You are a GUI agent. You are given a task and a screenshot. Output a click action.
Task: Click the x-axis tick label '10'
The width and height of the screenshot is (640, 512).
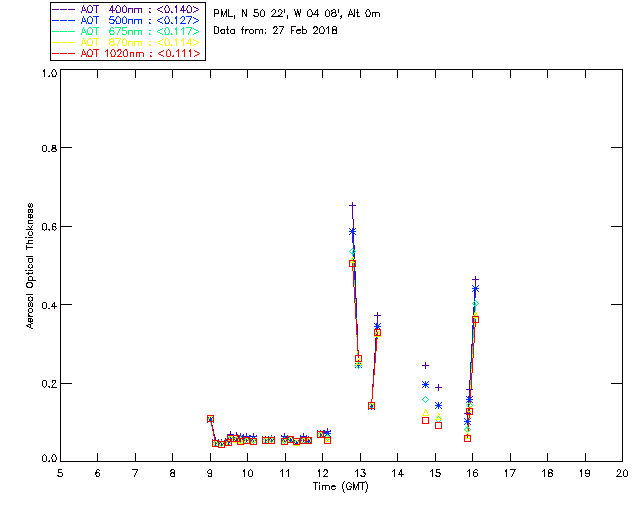[247, 473]
